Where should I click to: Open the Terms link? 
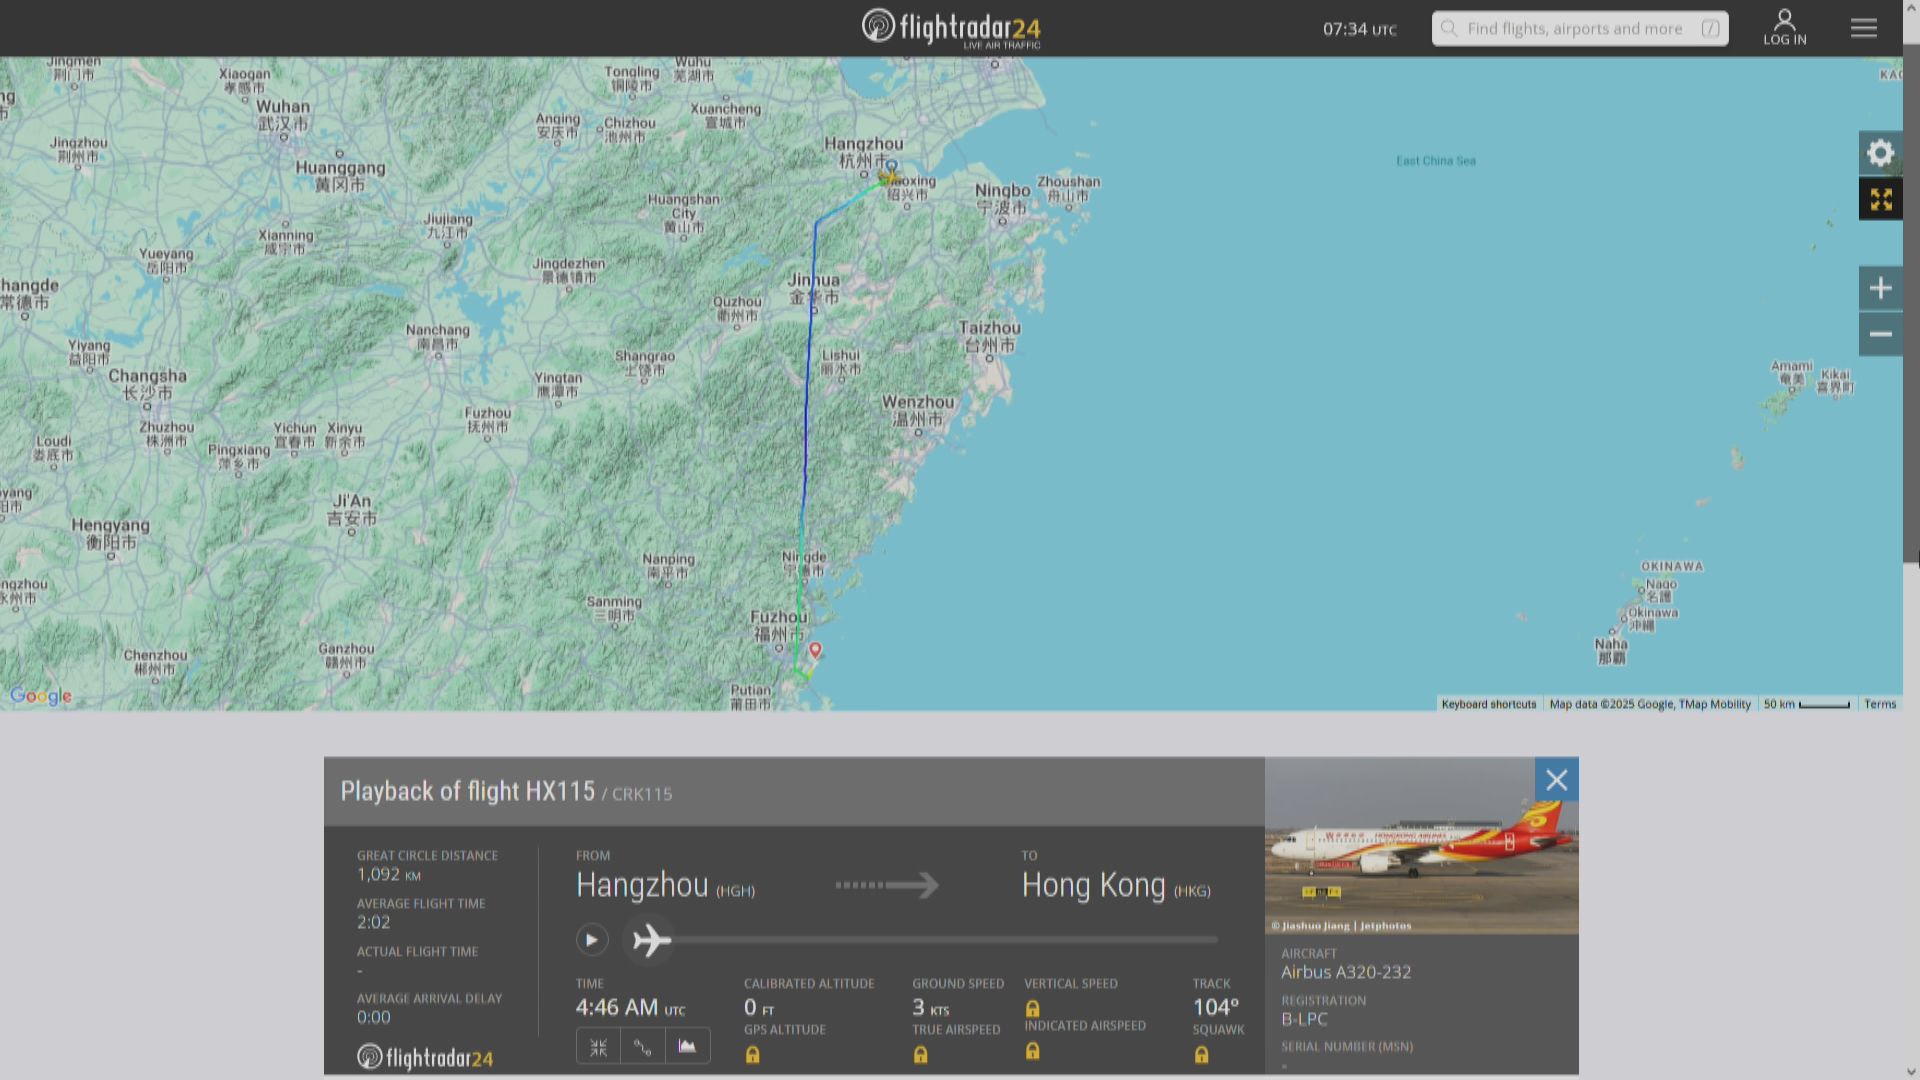[1880, 703]
